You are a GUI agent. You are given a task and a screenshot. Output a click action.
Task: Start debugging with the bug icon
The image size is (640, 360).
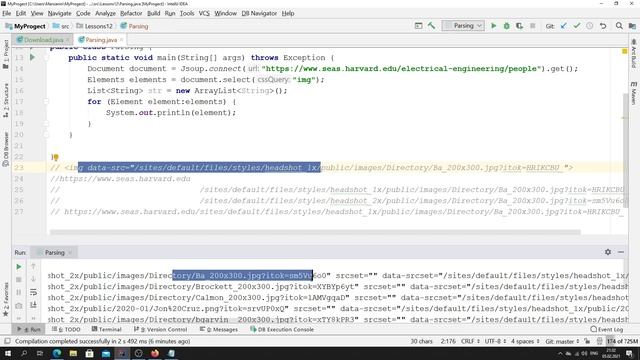pyautogui.click(x=507, y=26)
